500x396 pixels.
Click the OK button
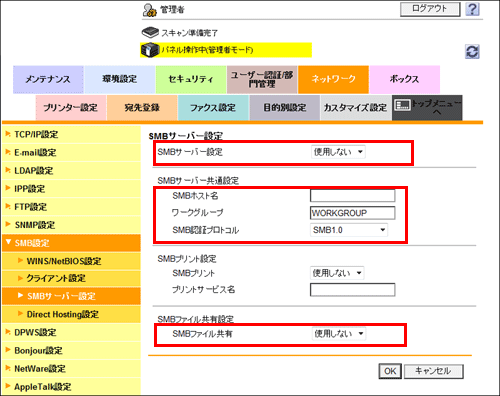[390, 371]
